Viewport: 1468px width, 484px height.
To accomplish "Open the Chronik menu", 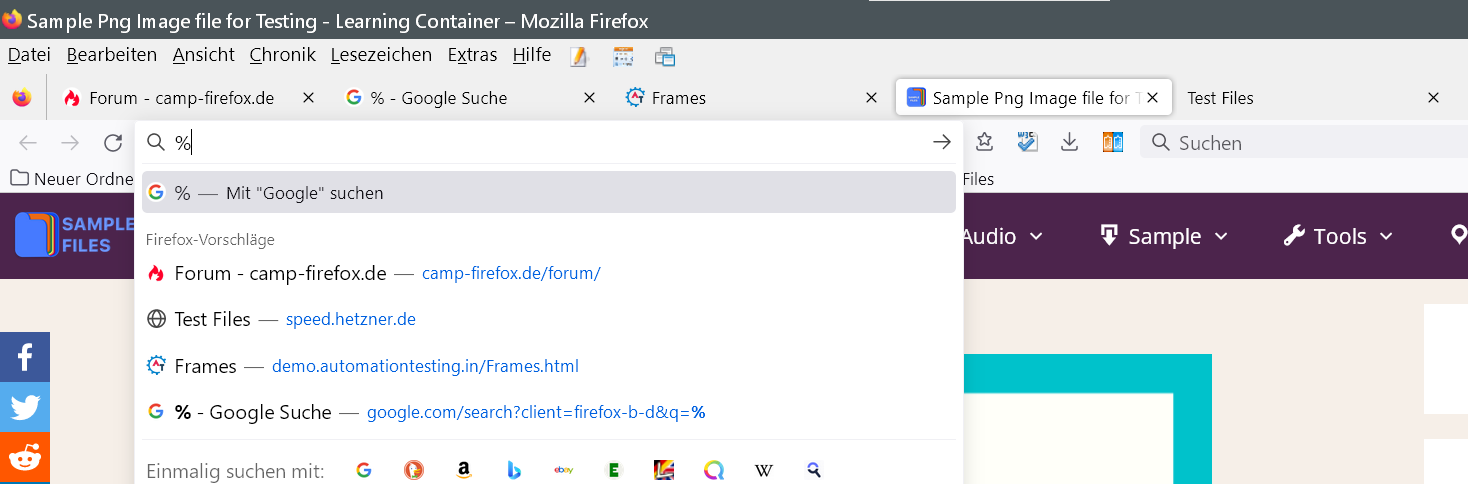I will click(x=282, y=55).
